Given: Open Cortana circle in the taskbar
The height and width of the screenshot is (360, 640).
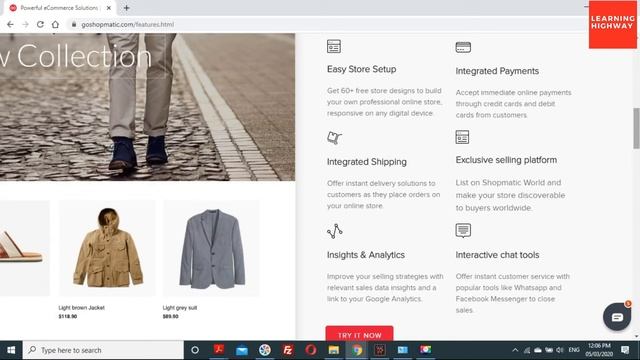Looking at the screenshot, I should point(195,350).
